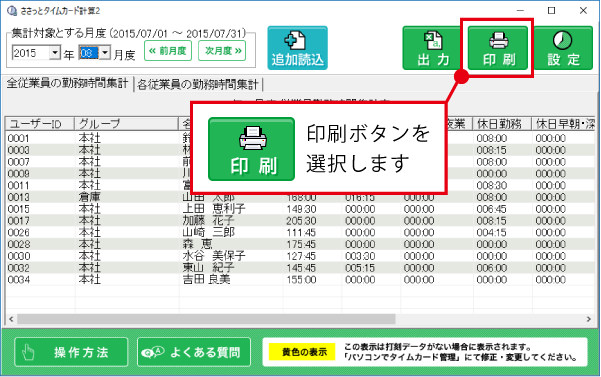Screen dimensions: 601x377
Task: Select user ID 0017 cell
Action: (x=18, y=221)
